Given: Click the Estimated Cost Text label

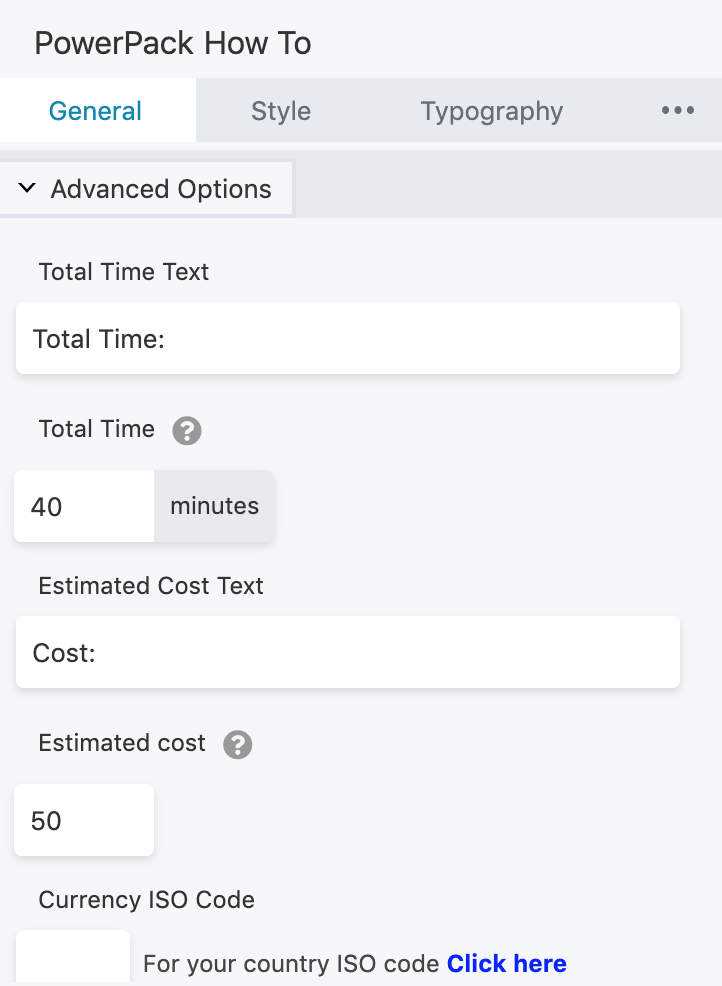Looking at the screenshot, I should 151,585.
